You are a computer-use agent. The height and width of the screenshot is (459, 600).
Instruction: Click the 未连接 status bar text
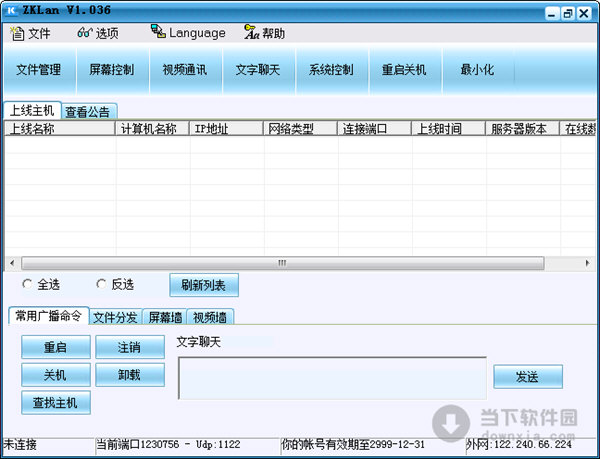20,444
